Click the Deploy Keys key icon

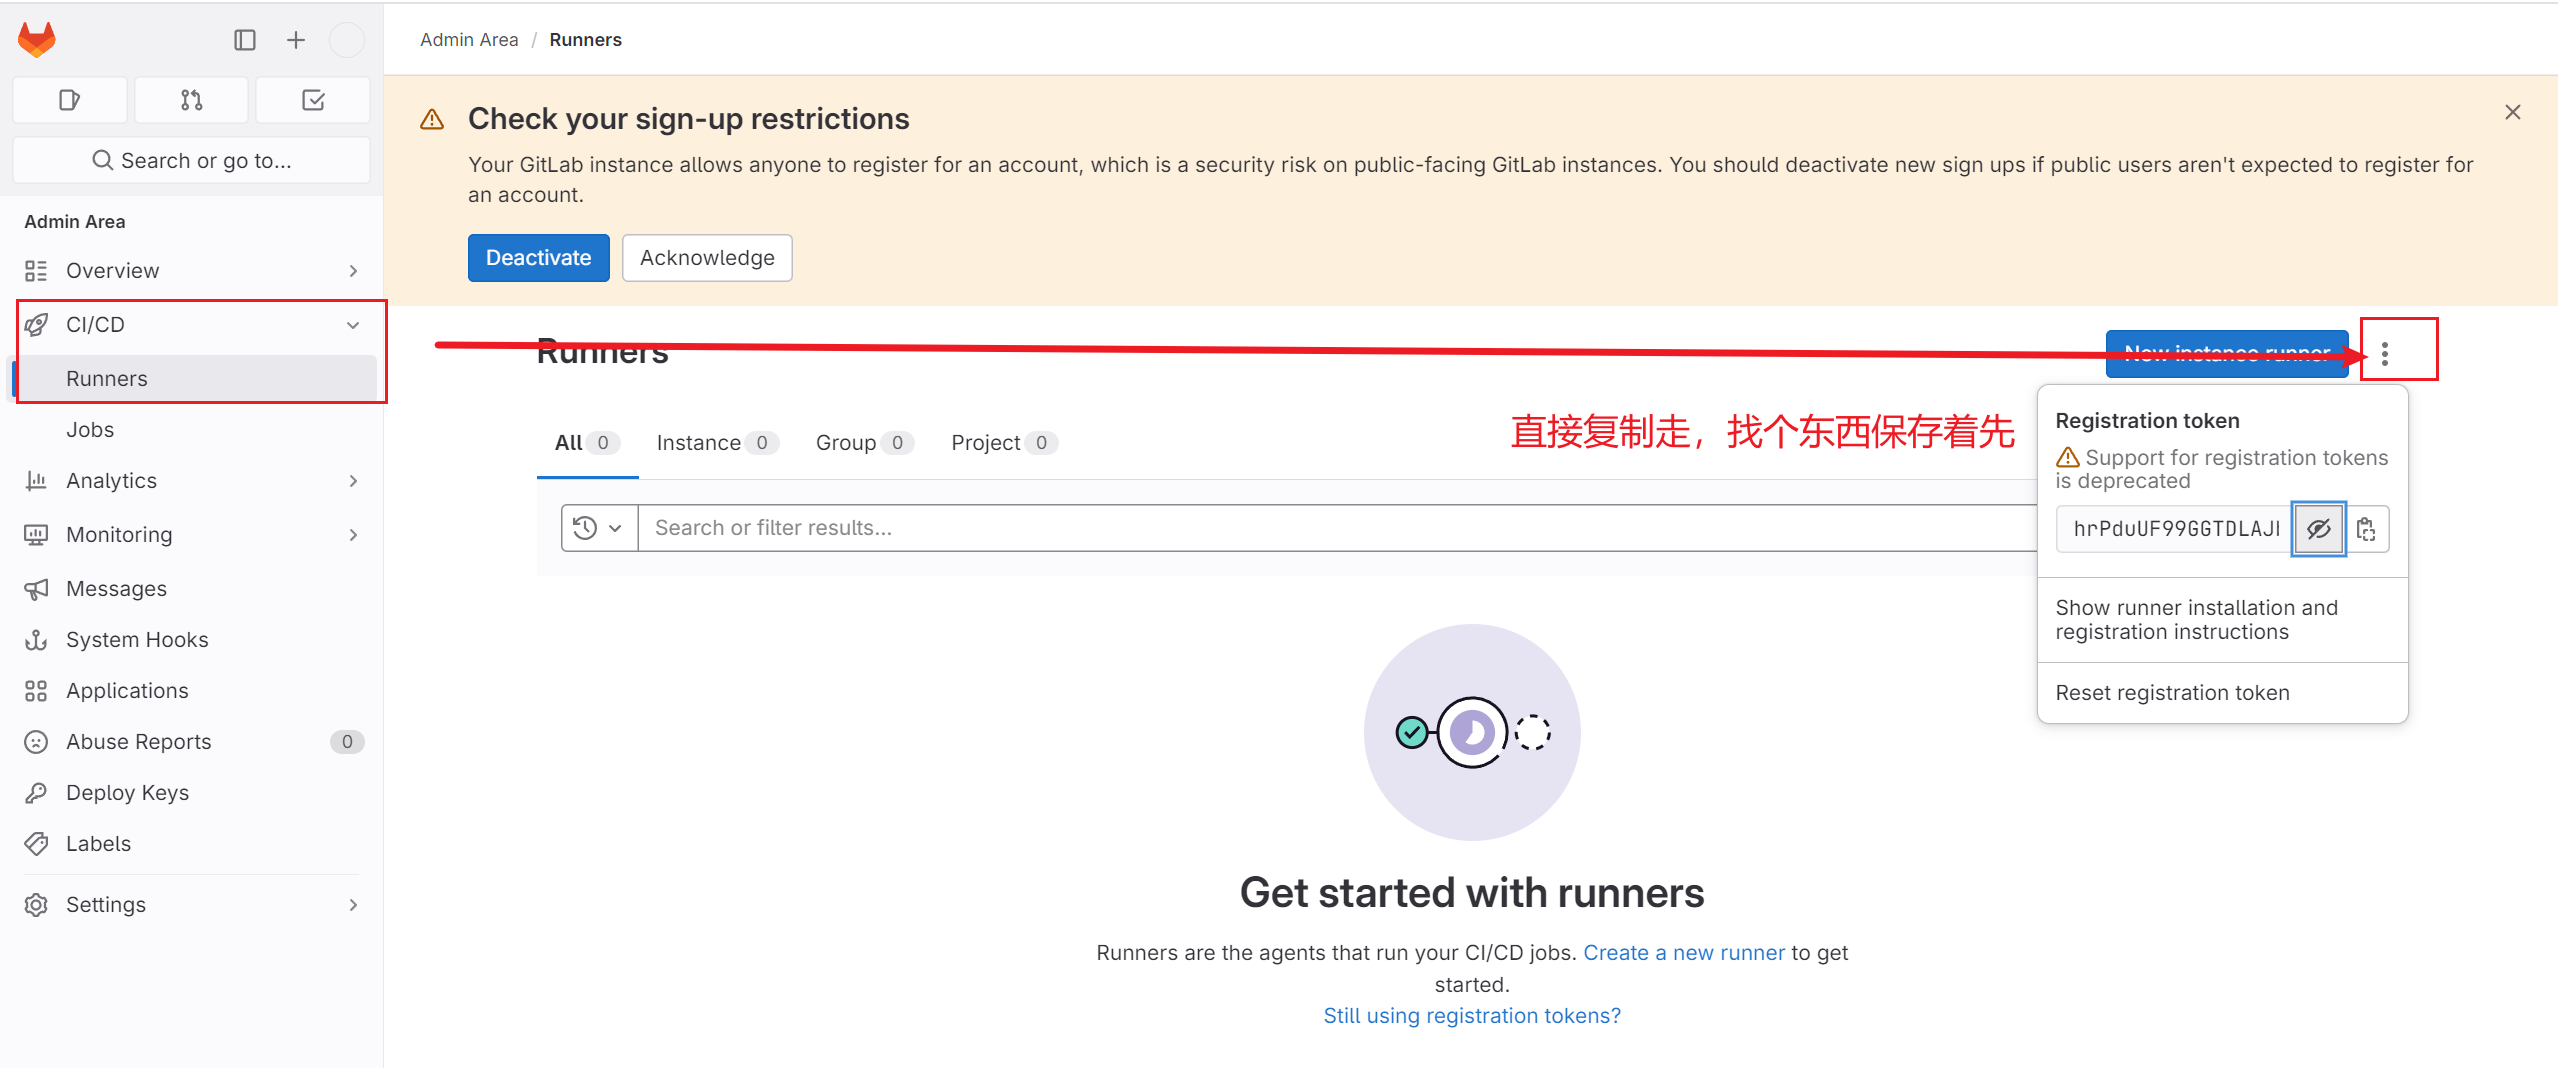[36, 793]
